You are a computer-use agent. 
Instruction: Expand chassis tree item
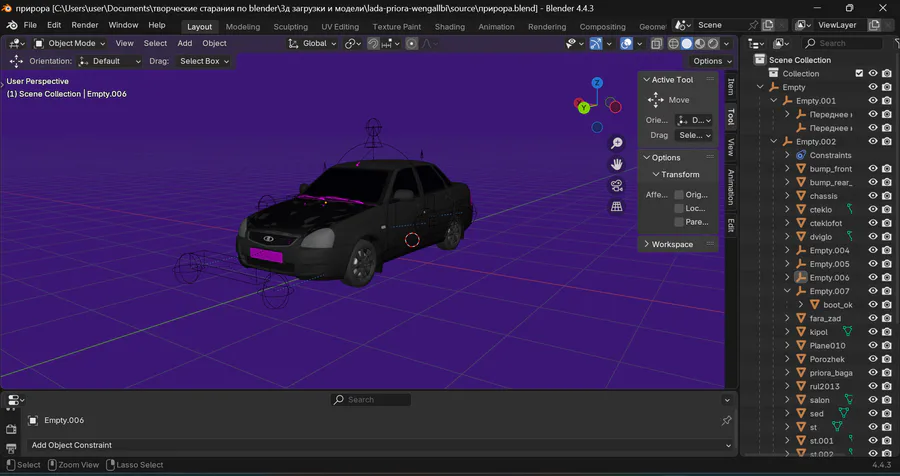[788, 196]
